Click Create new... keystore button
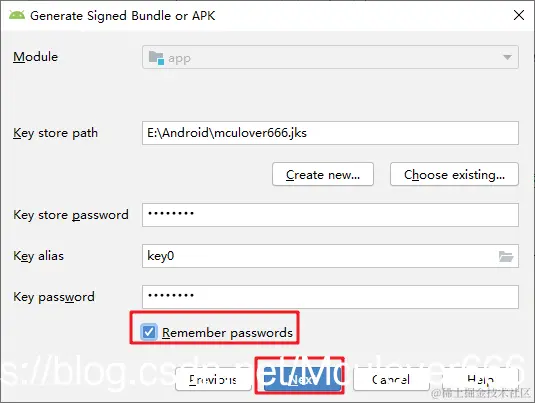This screenshot has width=535, height=403. tap(323, 174)
